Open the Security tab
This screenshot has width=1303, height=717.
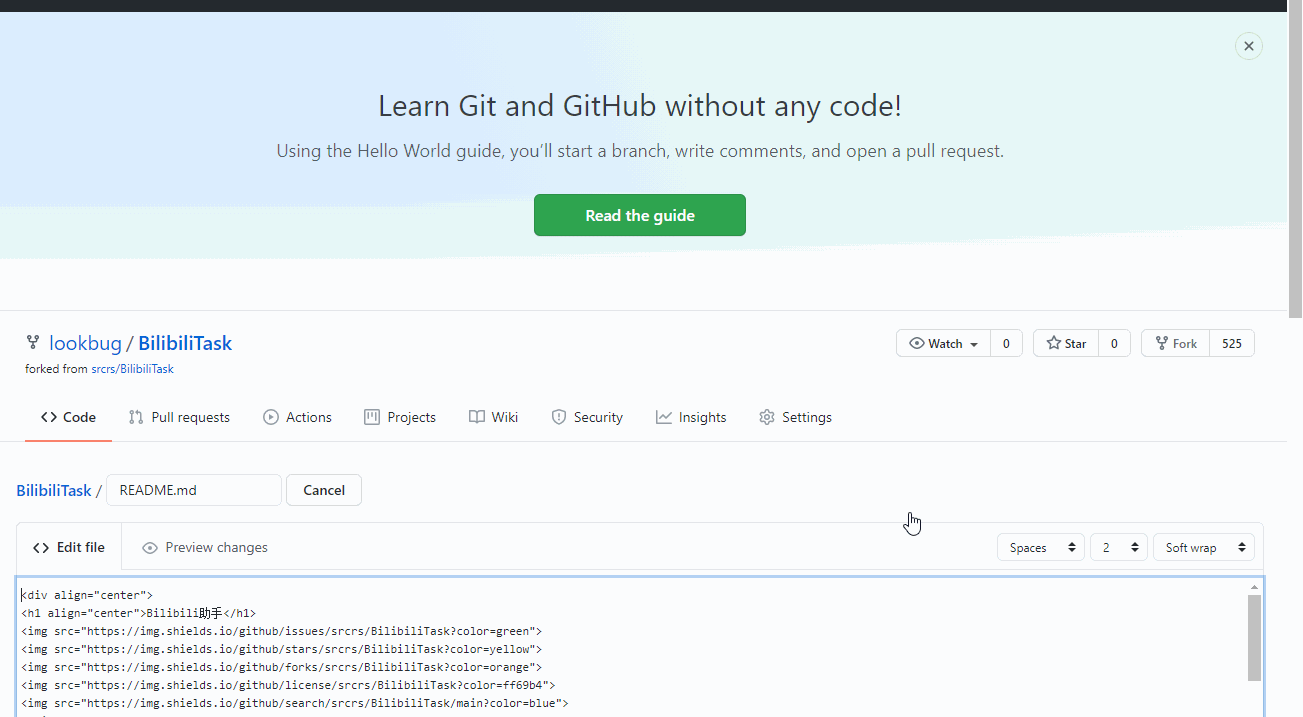point(587,417)
